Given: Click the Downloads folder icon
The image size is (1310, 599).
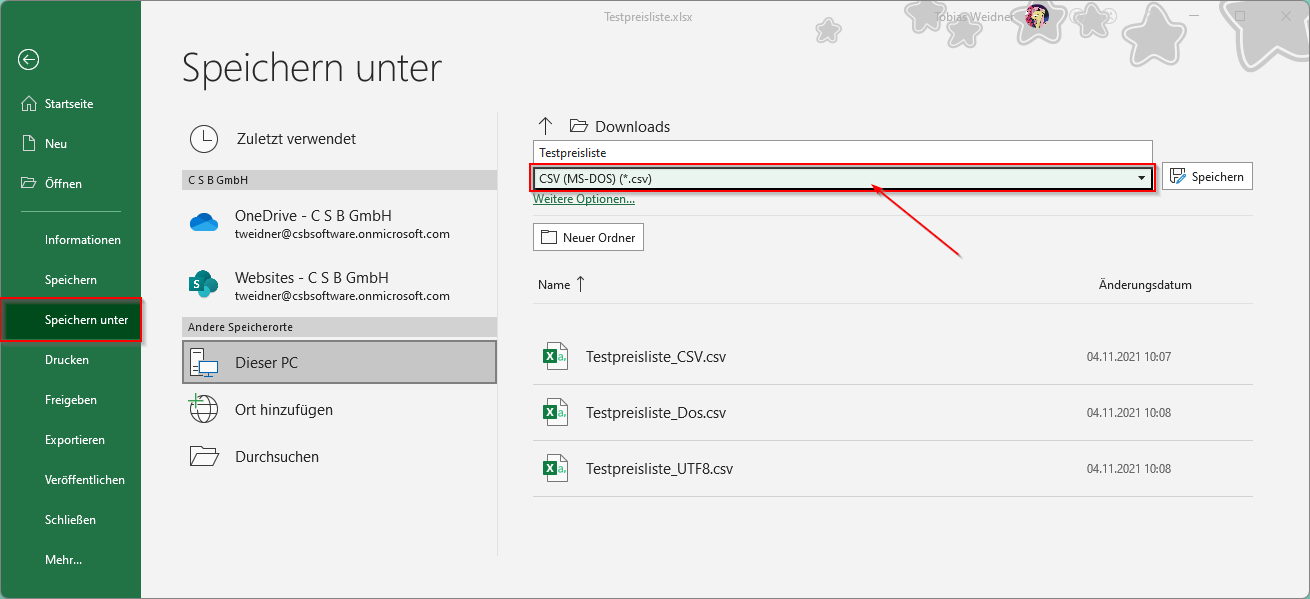Looking at the screenshot, I should click(578, 126).
